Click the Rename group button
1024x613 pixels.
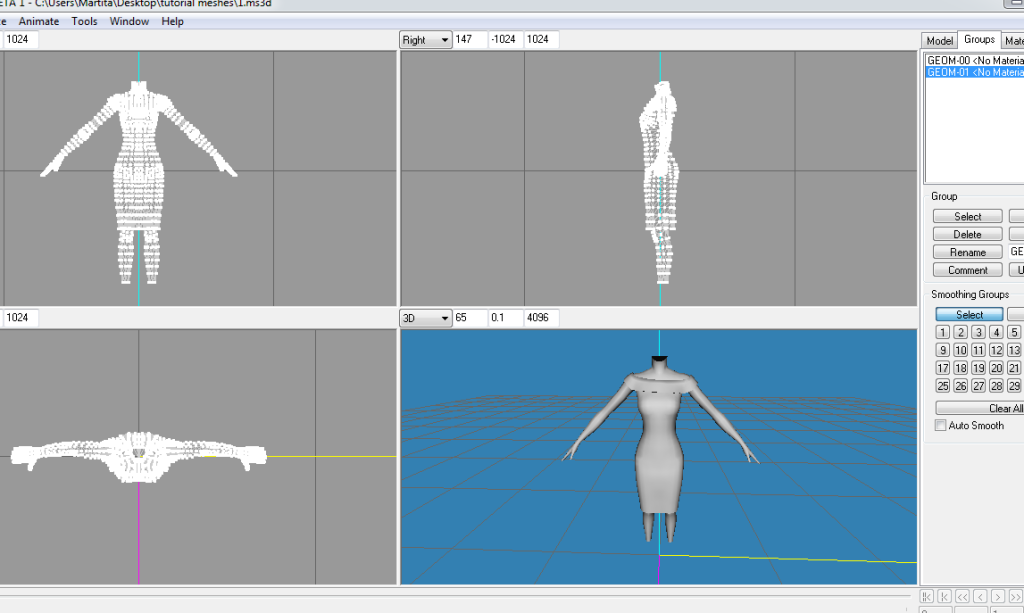click(x=967, y=252)
